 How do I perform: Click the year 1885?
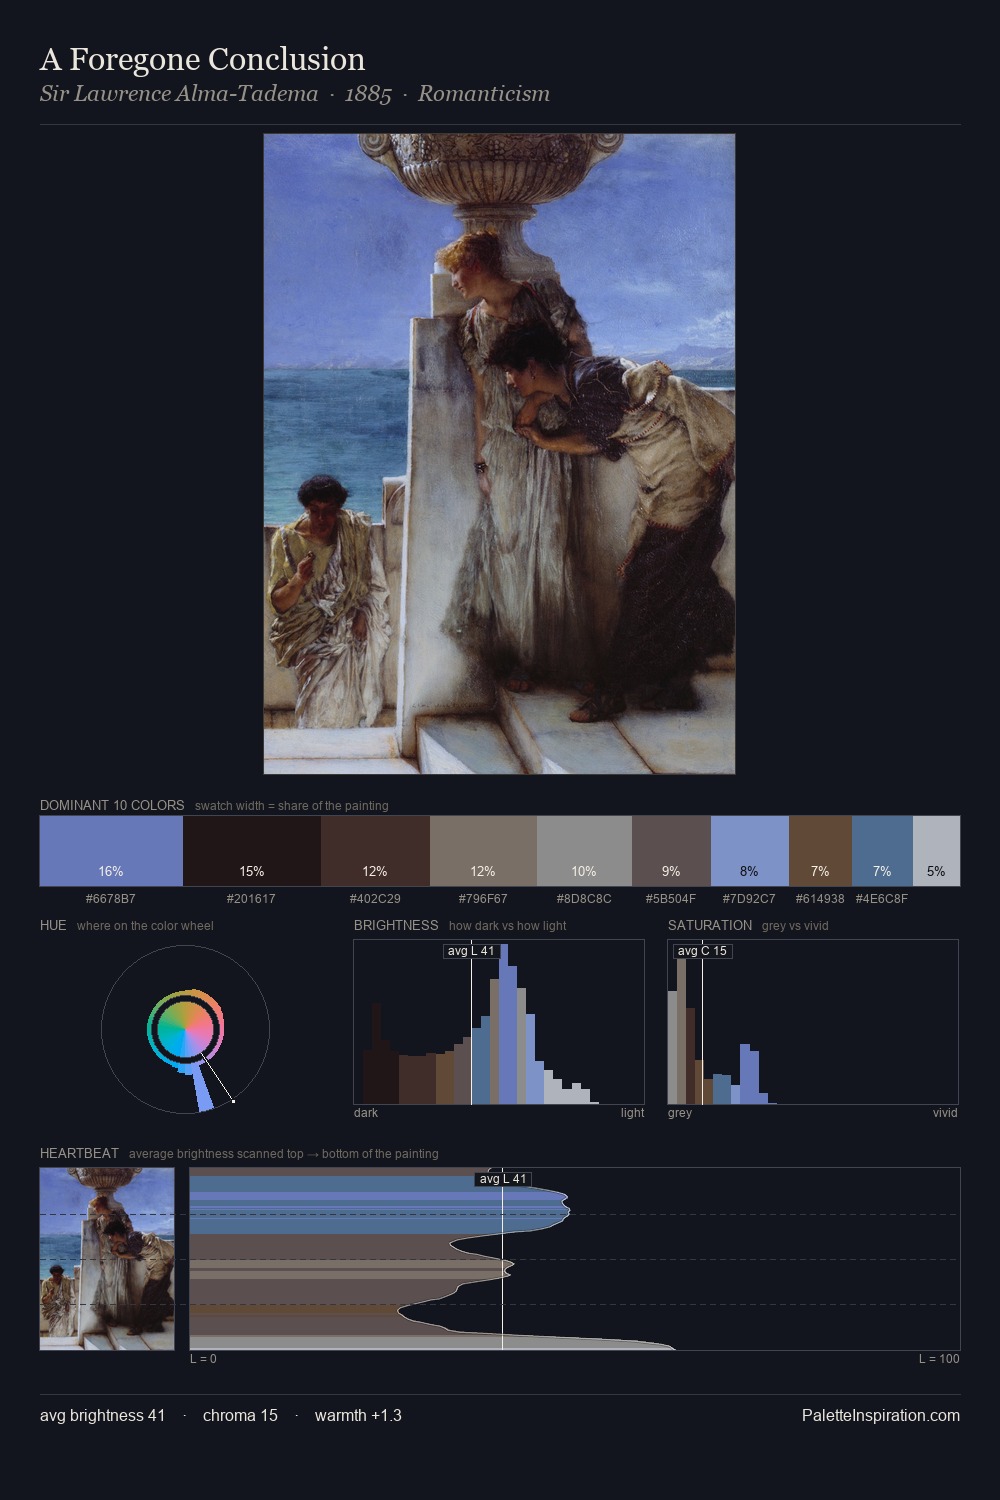tap(368, 93)
